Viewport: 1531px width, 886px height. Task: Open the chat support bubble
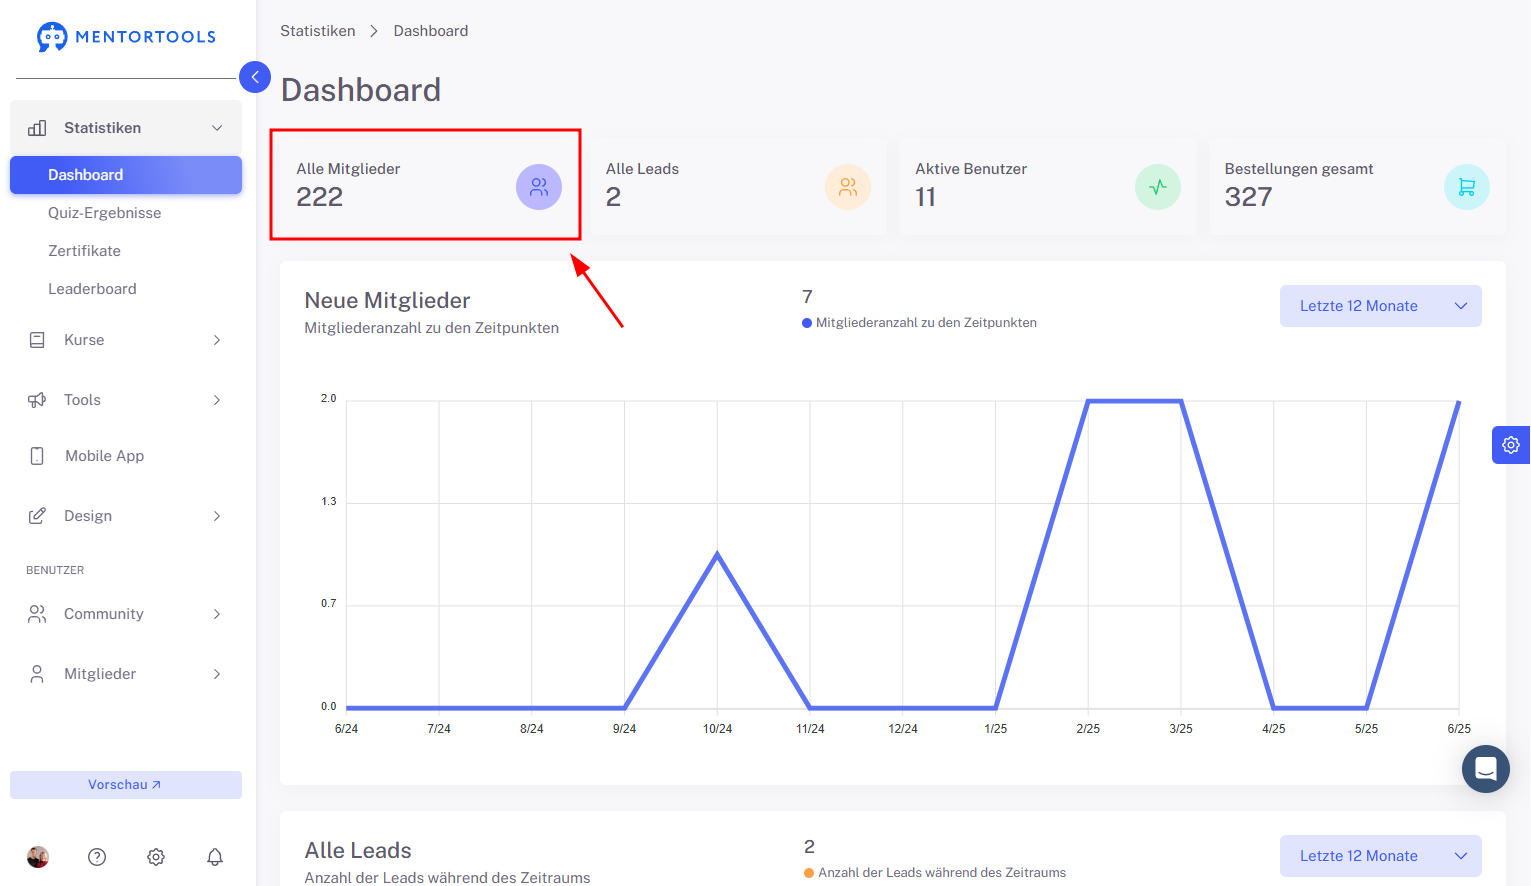click(x=1486, y=769)
